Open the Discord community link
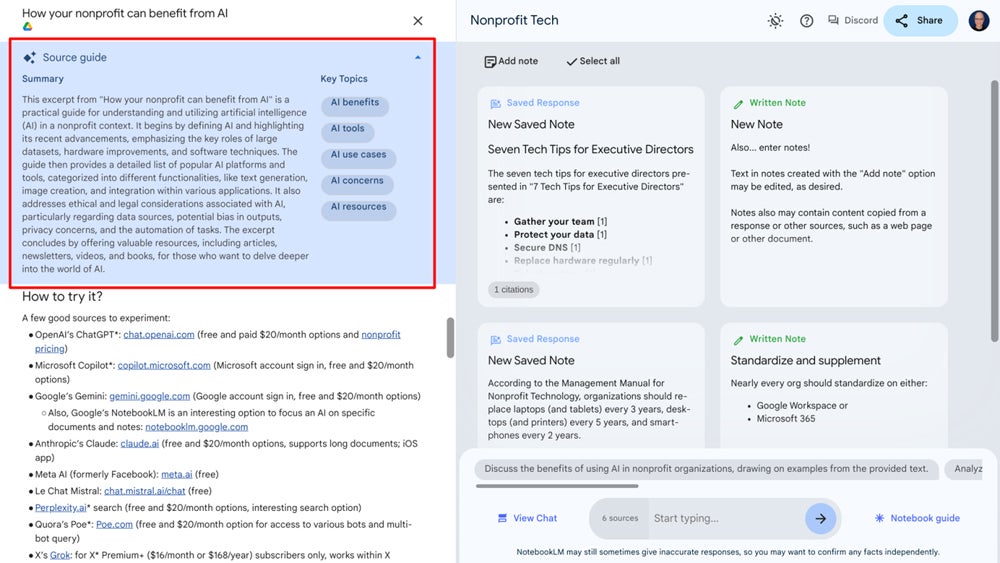The height and width of the screenshot is (563, 1000). (852, 20)
